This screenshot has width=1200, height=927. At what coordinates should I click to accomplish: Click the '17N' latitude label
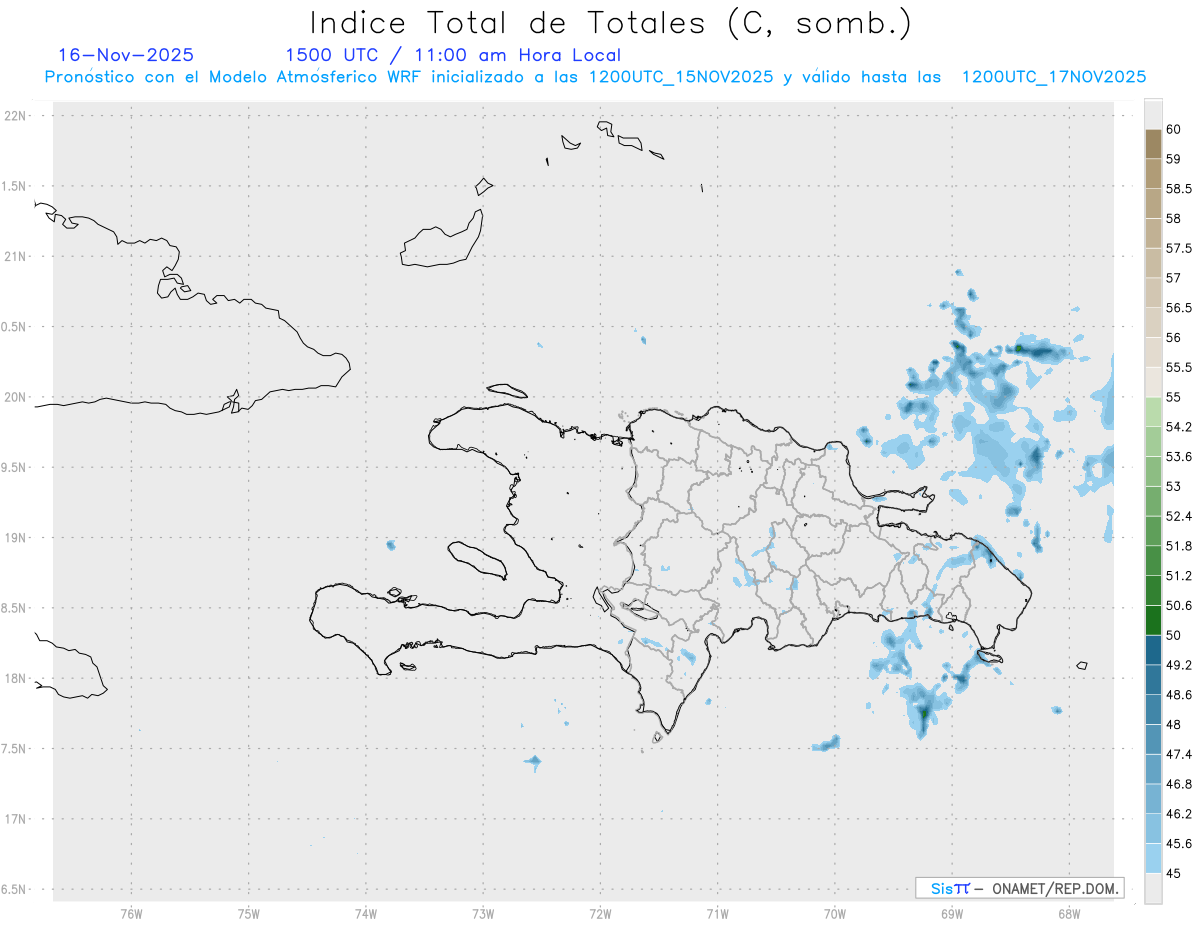(x=16, y=819)
